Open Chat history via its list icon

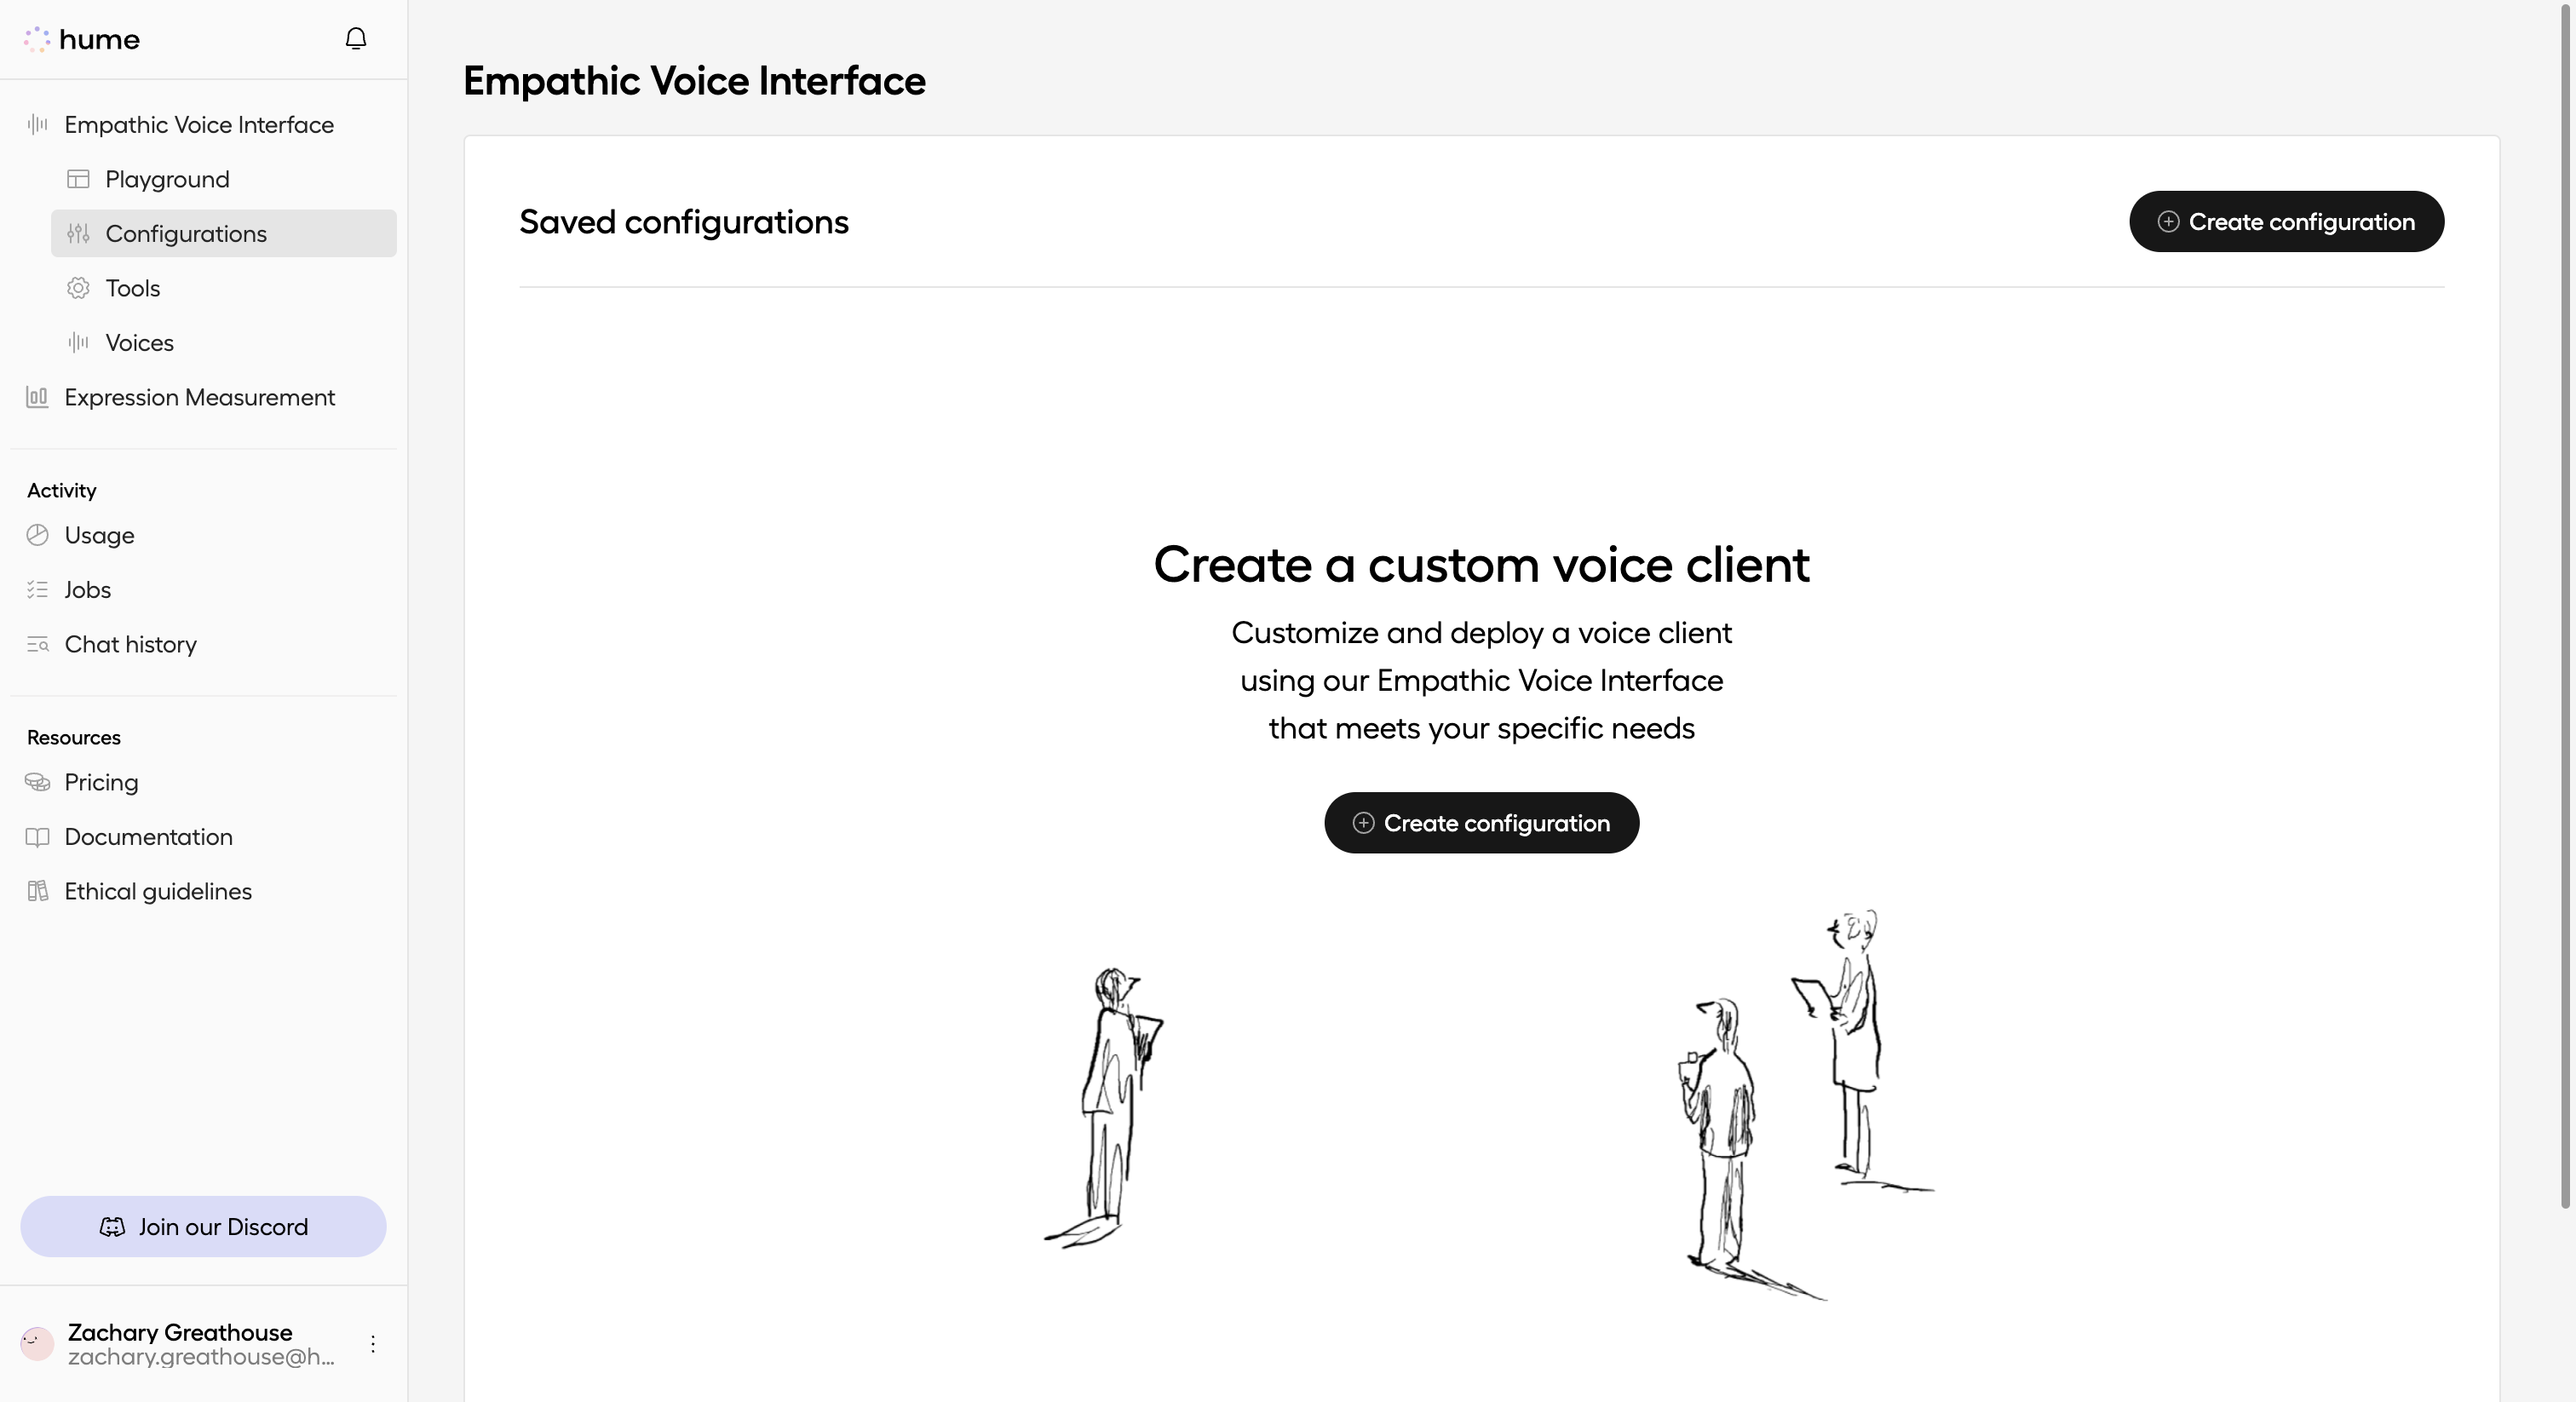(37, 644)
